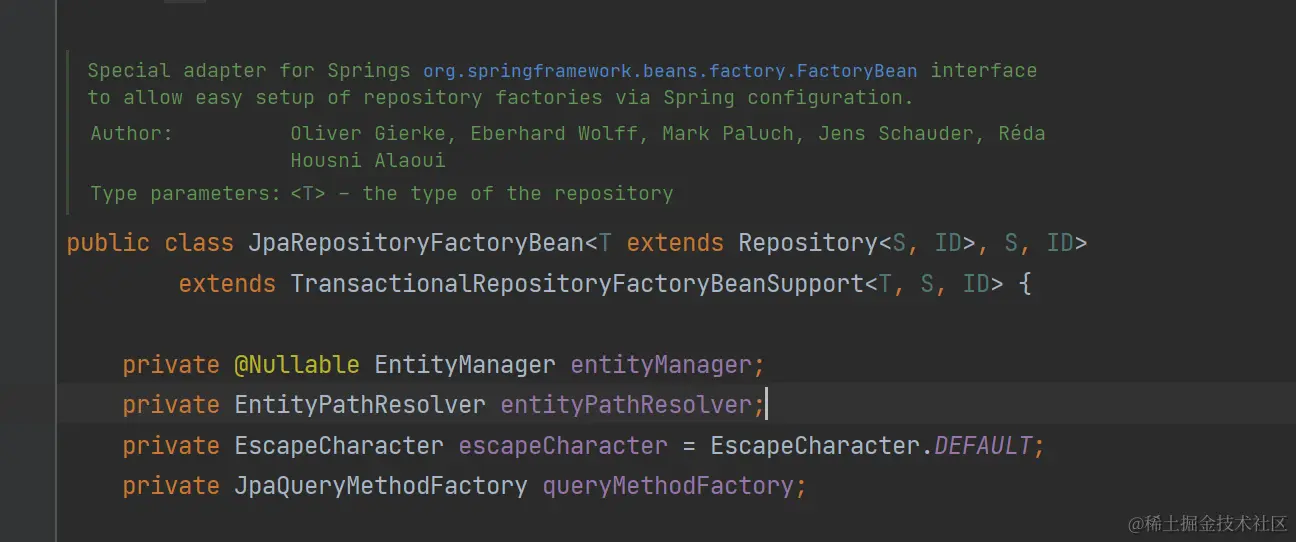This screenshot has width=1296, height=542.
Task: Click the author name 'Oliver Gierke'
Action: pos(369,133)
